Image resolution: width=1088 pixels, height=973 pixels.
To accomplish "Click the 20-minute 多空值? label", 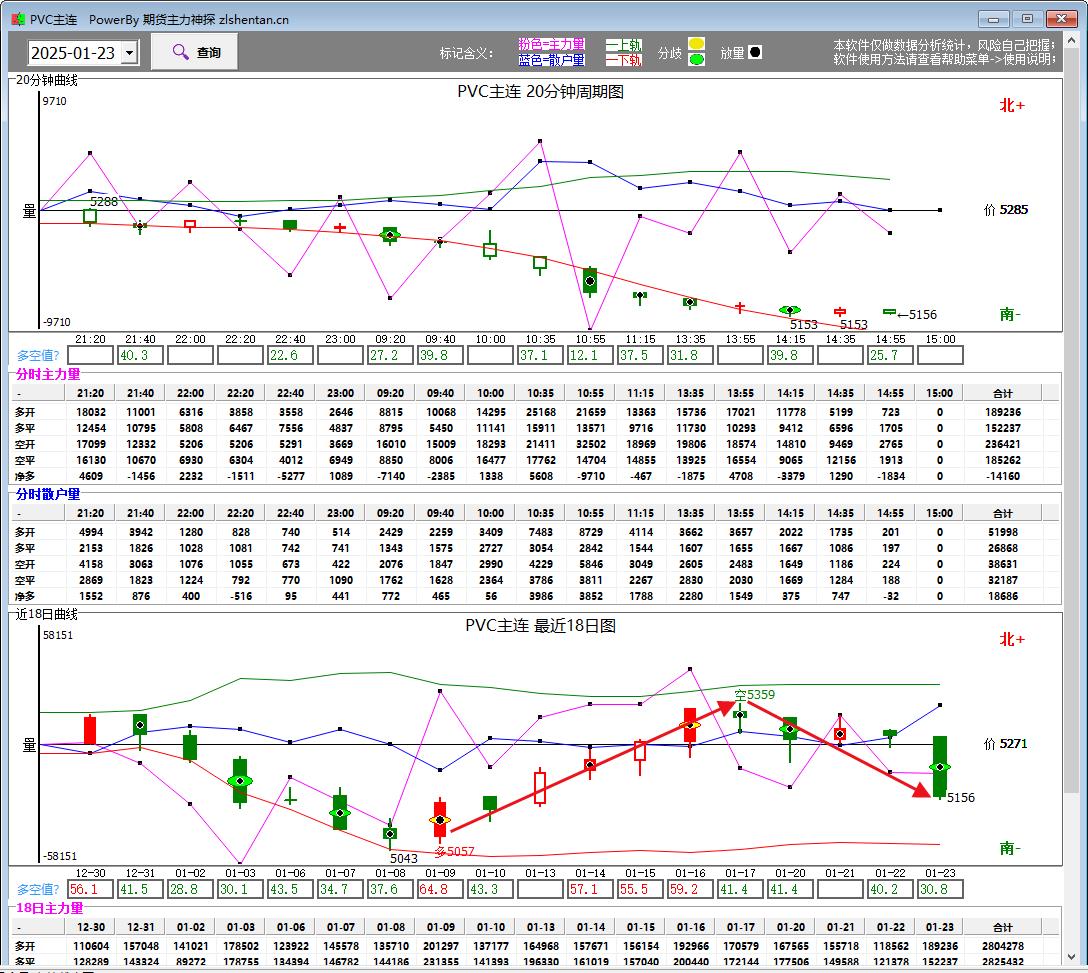I will 38,355.
